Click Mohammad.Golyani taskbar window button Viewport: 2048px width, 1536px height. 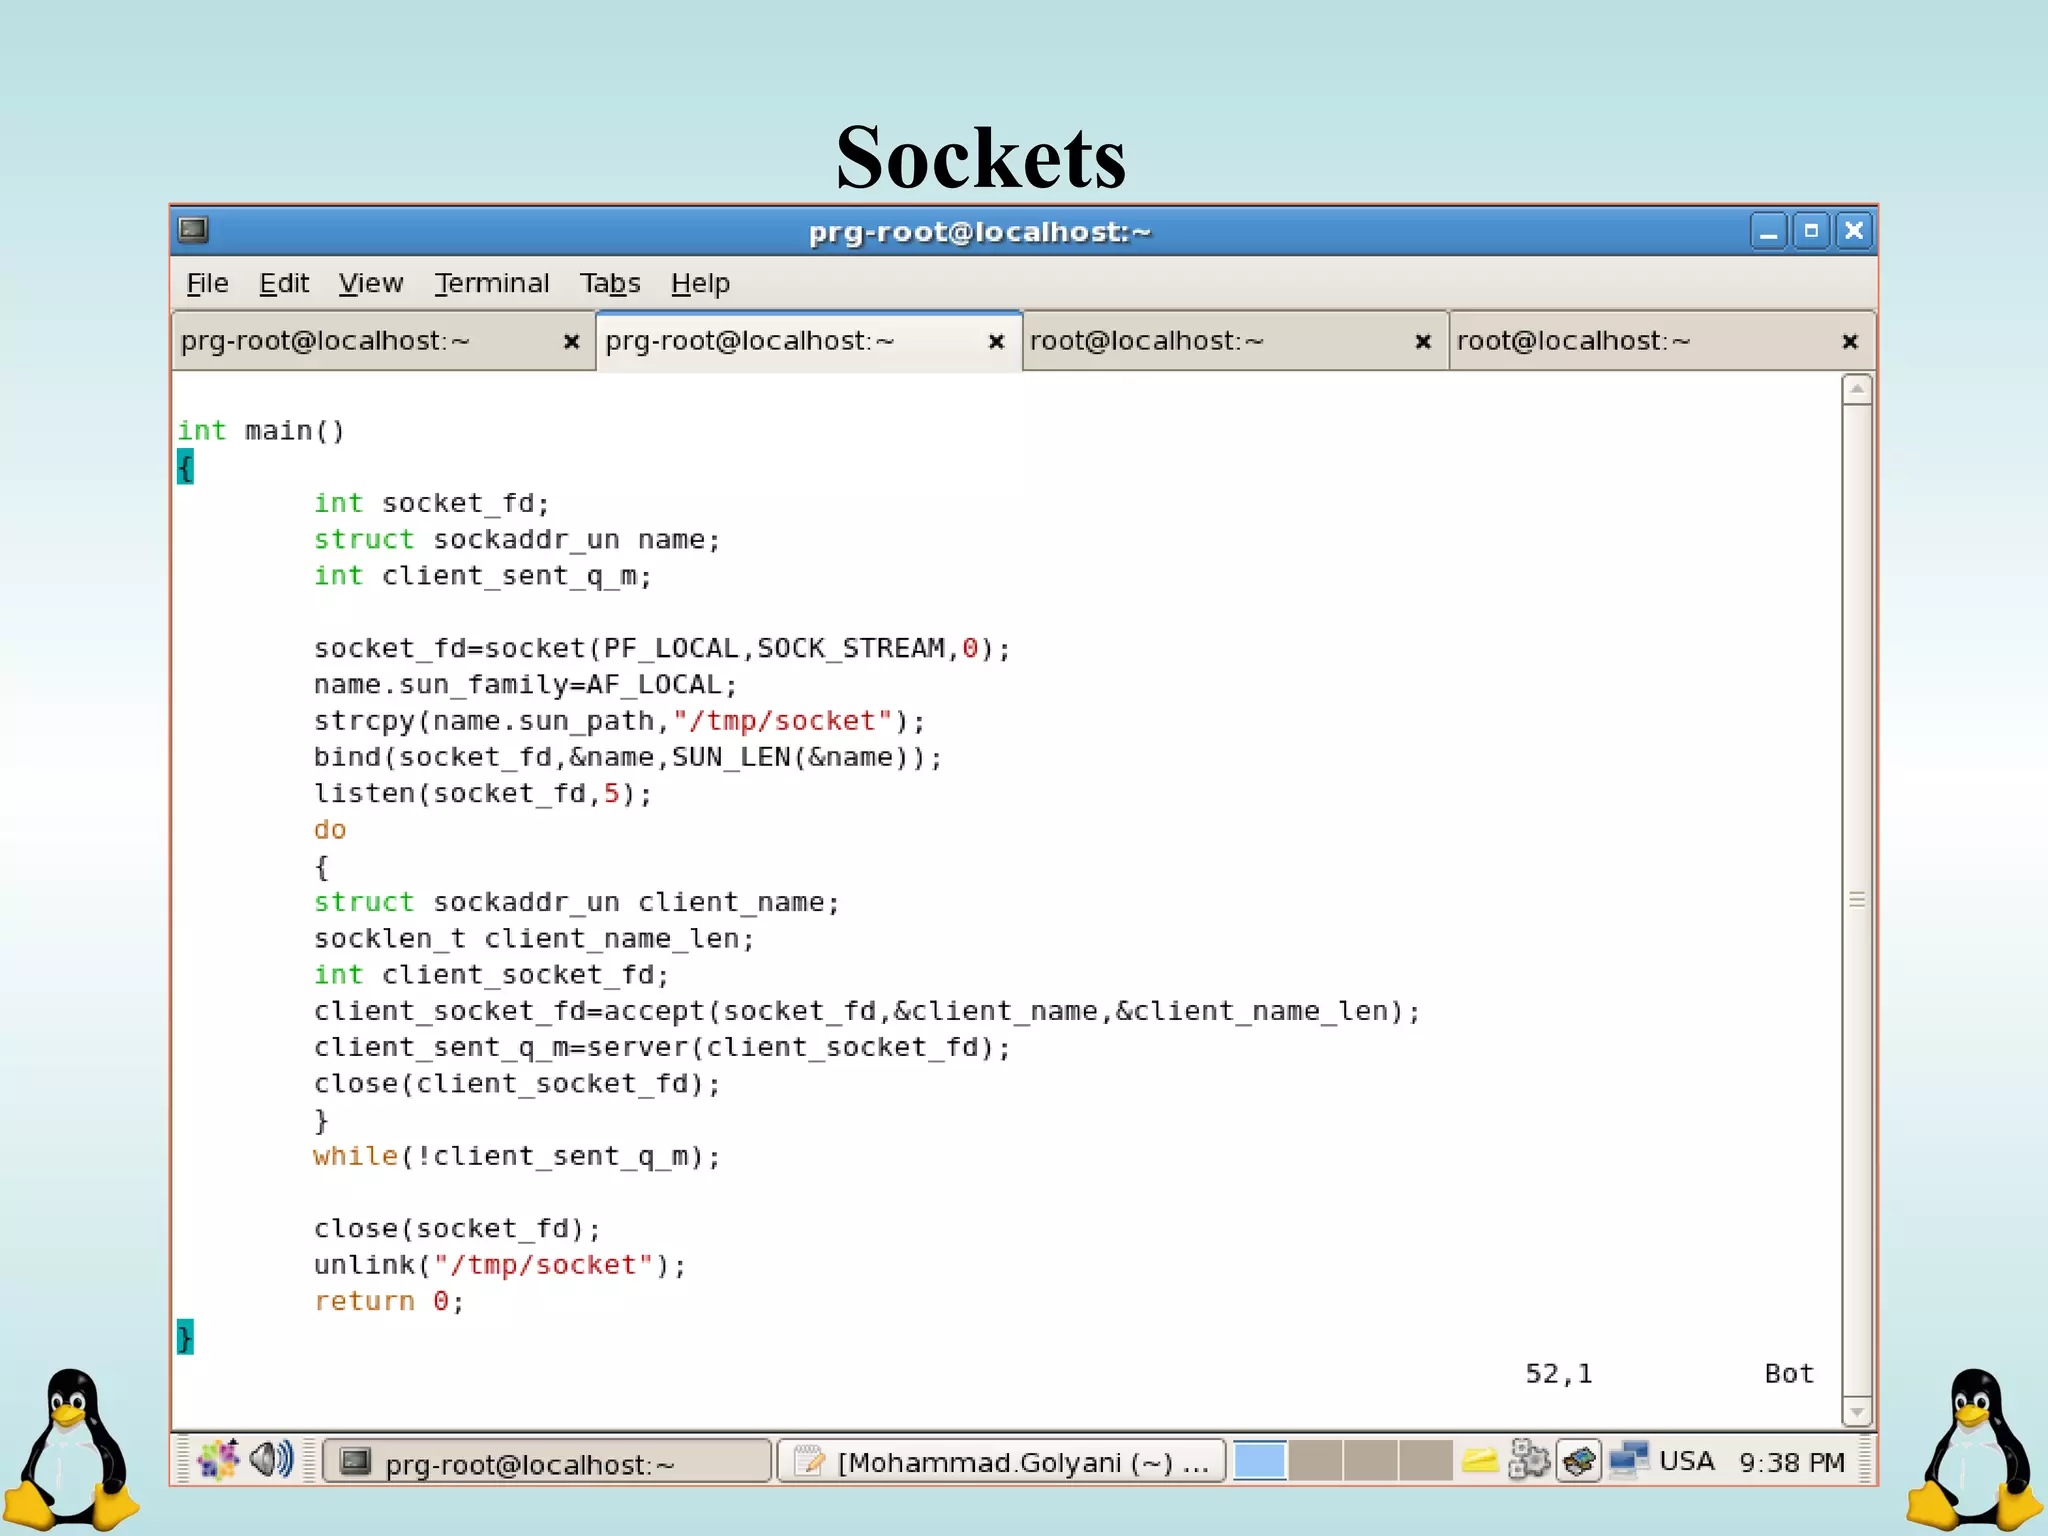[1001, 1462]
